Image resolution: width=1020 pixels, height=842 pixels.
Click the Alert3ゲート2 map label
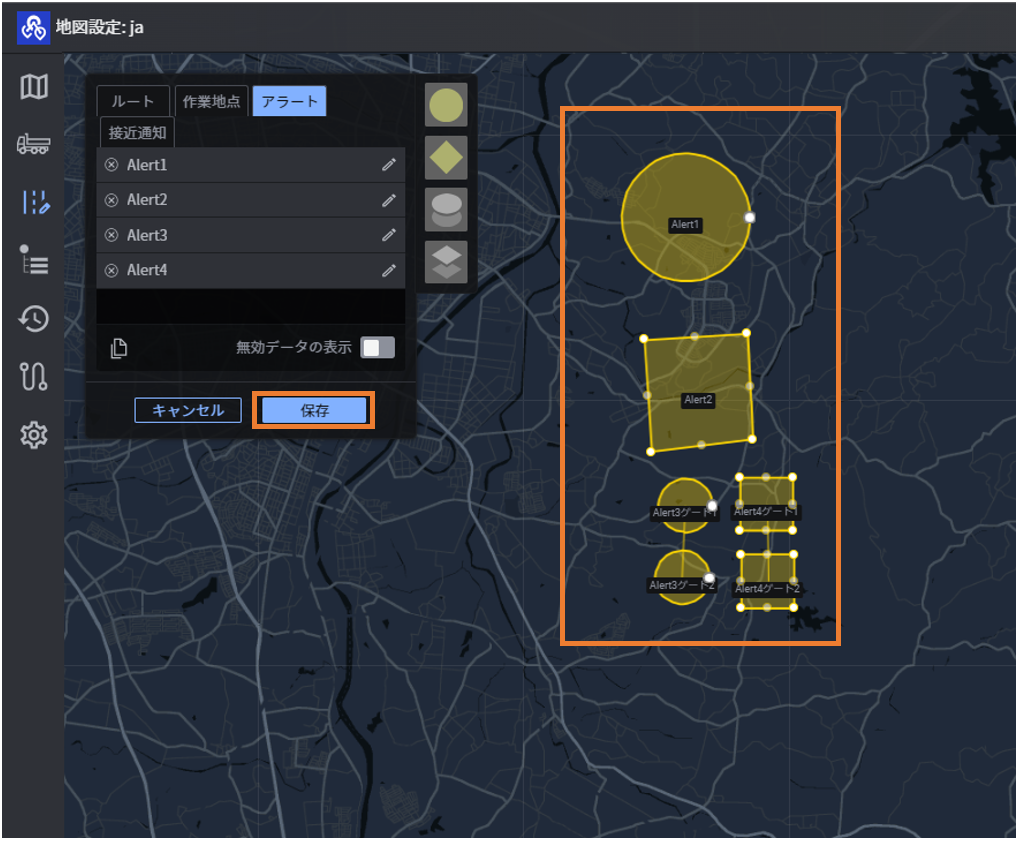pyautogui.click(x=682, y=585)
